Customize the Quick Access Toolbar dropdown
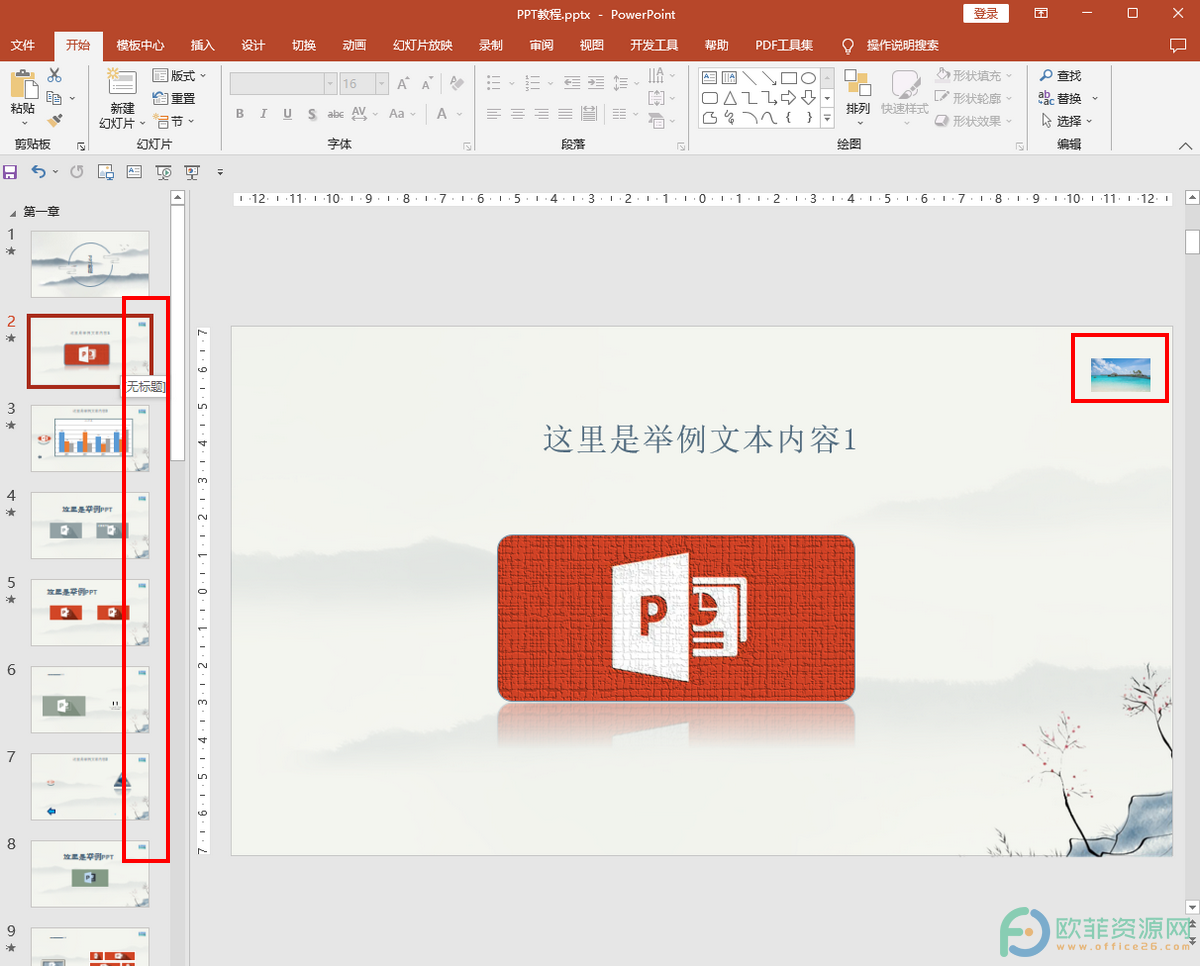The width and height of the screenshot is (1200, 966). 220,172
